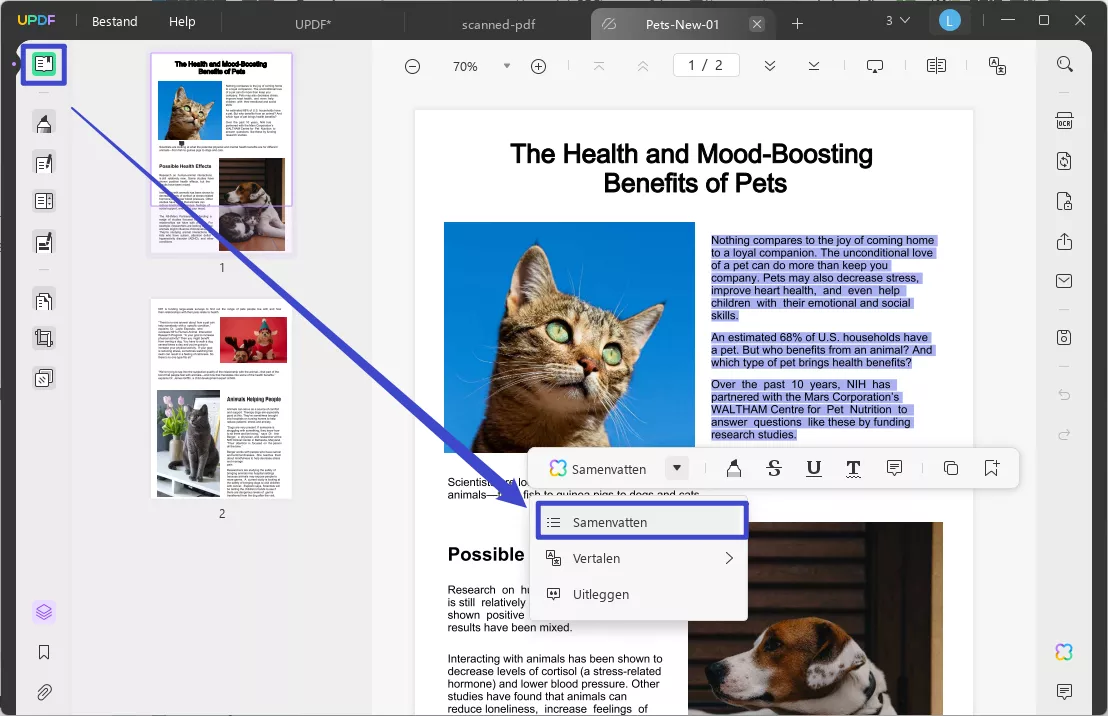The width and height of the screenshot is (1108, 716).
Task: Select the highlighter comment tool in sidebar
Action: pos(44,124)
